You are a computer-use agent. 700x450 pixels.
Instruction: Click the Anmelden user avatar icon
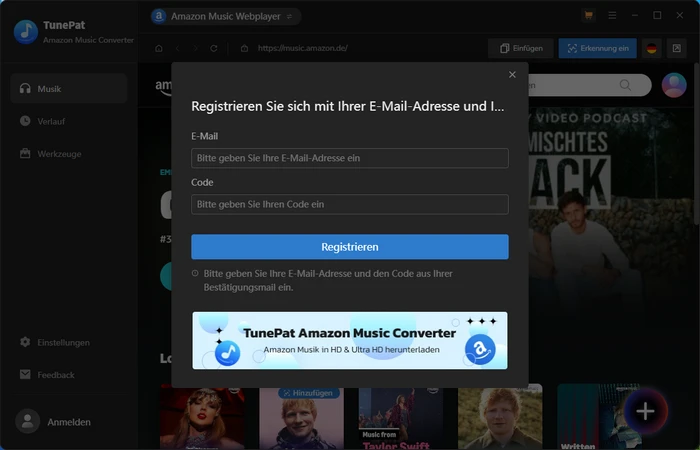[28, 421]
